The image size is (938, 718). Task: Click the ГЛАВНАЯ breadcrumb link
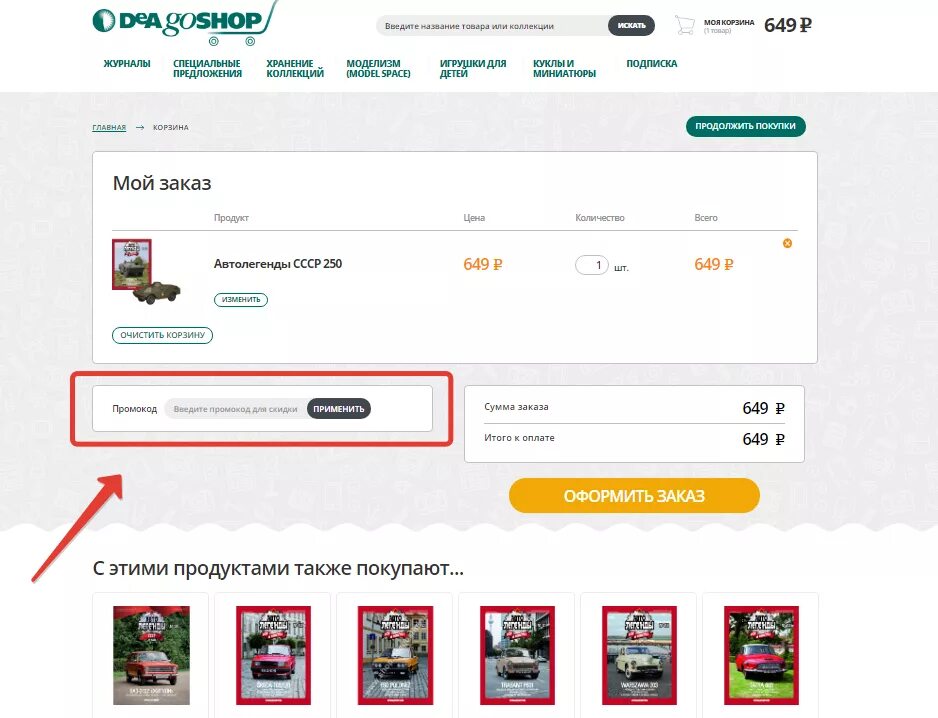pos(109,127)
